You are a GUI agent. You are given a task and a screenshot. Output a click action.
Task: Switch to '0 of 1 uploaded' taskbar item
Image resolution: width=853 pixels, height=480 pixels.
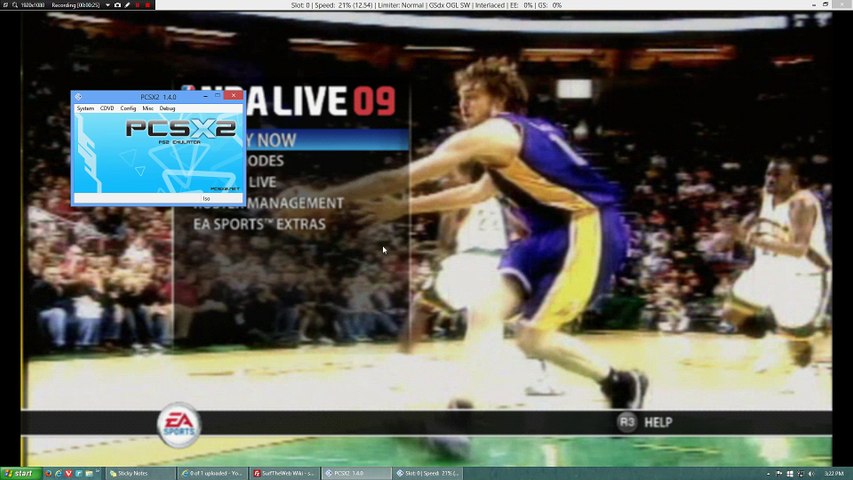click(213, 473)
